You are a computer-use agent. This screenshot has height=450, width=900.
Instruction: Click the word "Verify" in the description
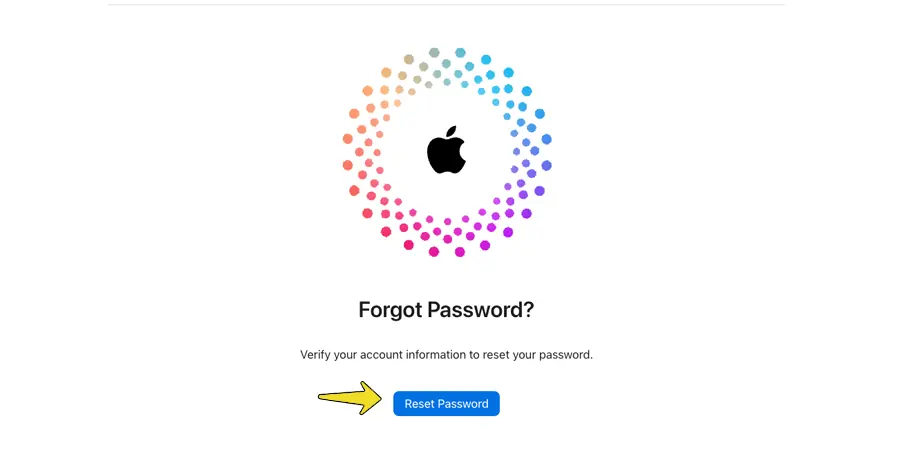(317, 355)
